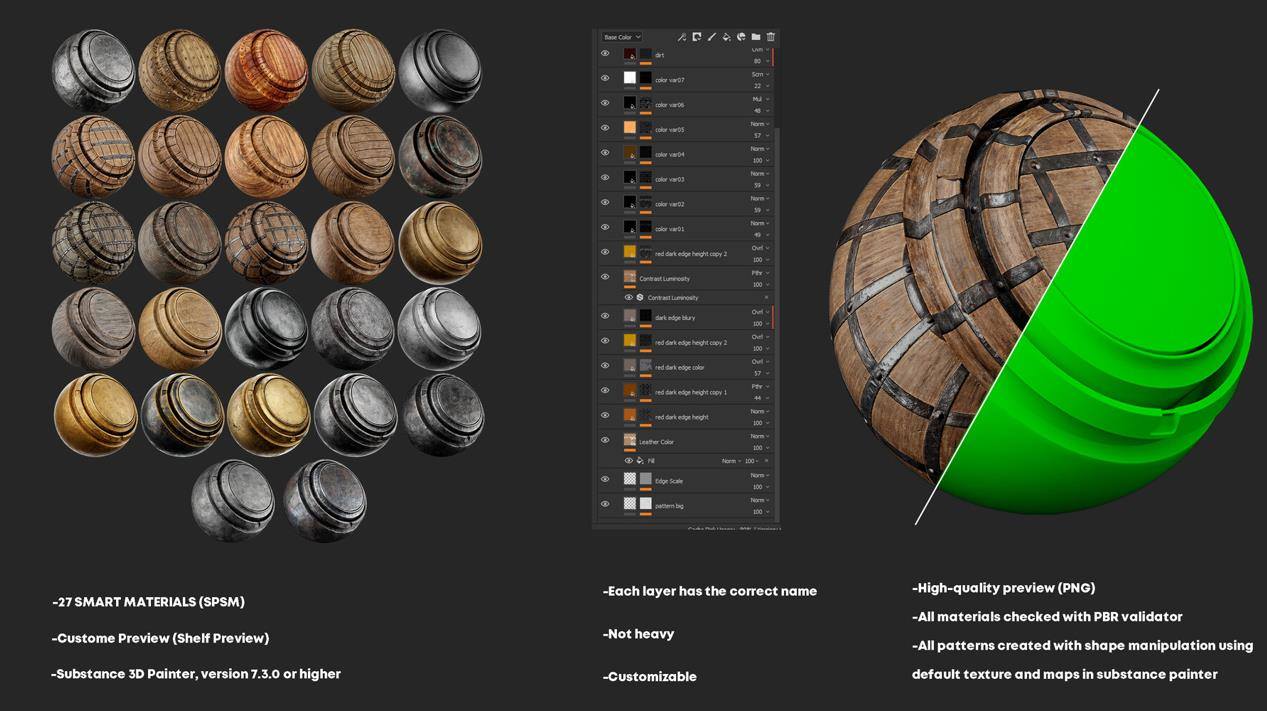Click the Add mask icon
The width and height of the screenshot is (1267, 711).
pyautogui.click(x=697, y=37)
